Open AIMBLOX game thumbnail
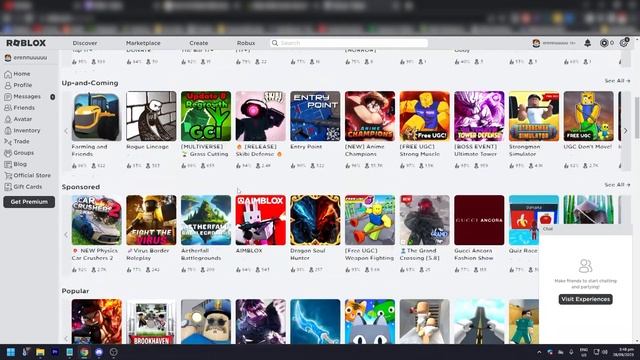The image size is (640, 360). [x=260, y=220]
